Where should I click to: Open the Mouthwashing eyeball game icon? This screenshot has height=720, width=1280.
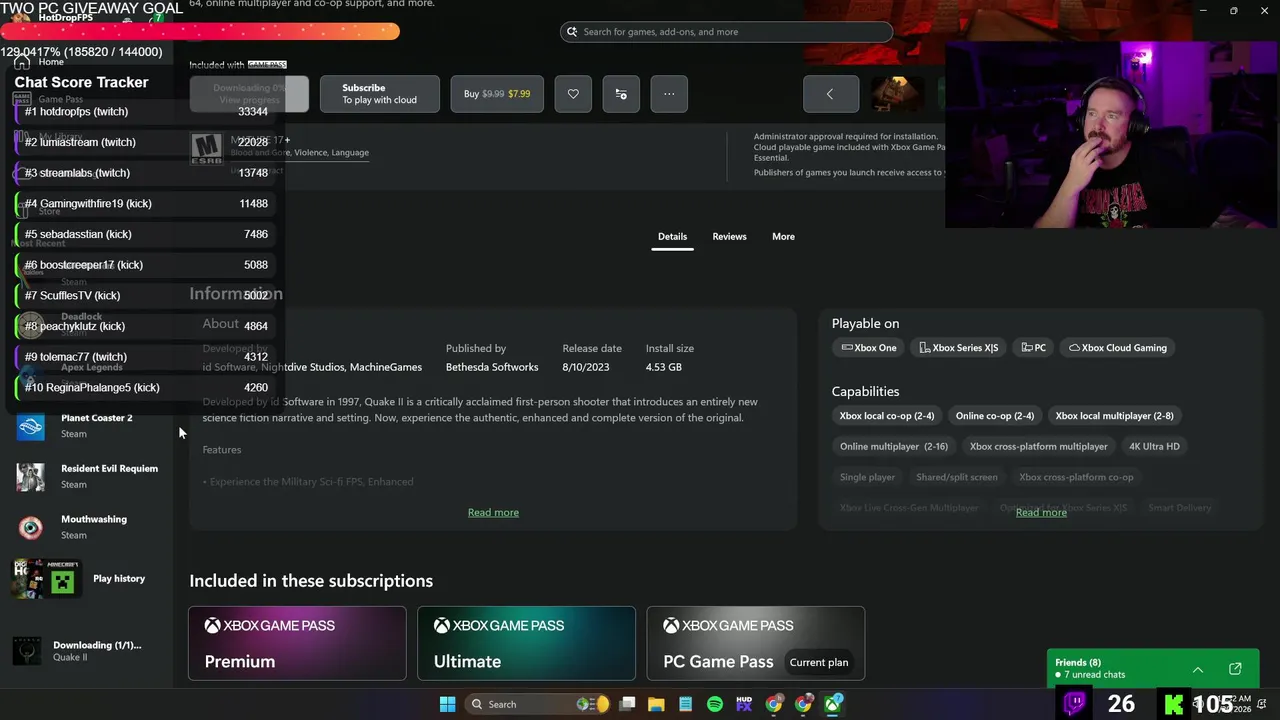[31, 528]
